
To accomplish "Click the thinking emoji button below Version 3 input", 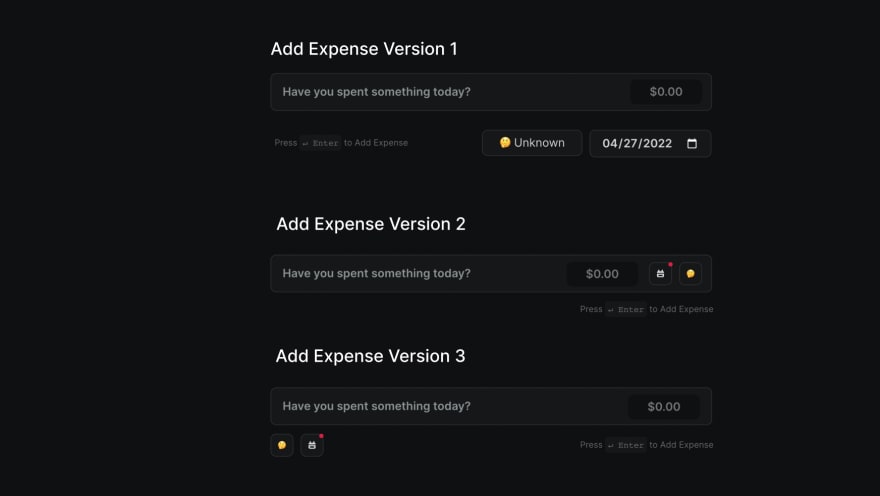I will tap(282, 445).
